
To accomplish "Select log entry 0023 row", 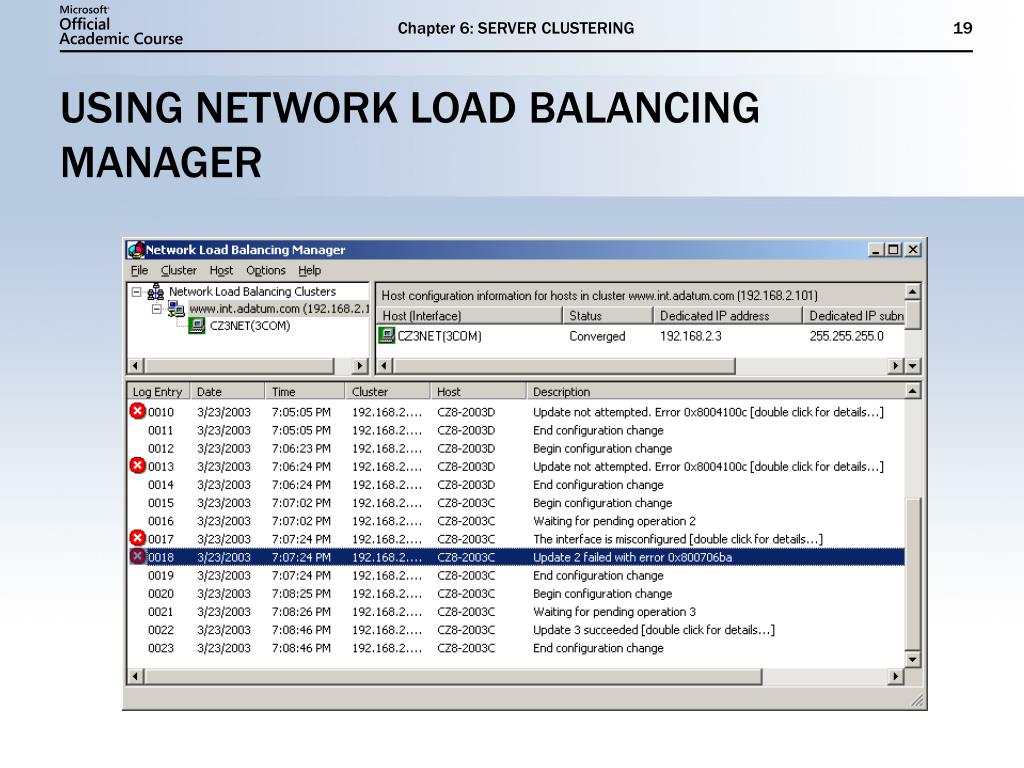I will click(x=516, y=648).
